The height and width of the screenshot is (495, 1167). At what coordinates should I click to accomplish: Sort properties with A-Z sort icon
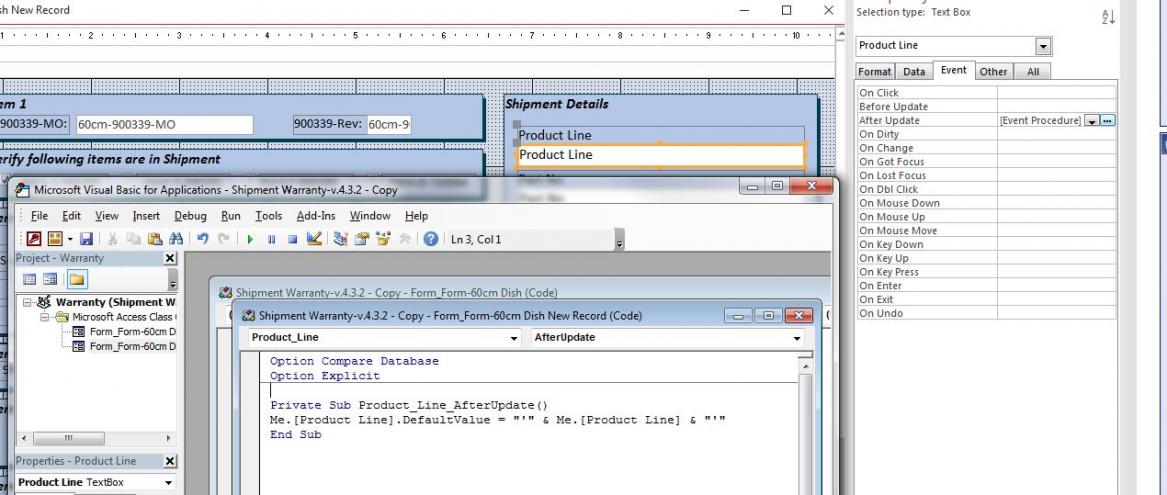[1108, 16]
